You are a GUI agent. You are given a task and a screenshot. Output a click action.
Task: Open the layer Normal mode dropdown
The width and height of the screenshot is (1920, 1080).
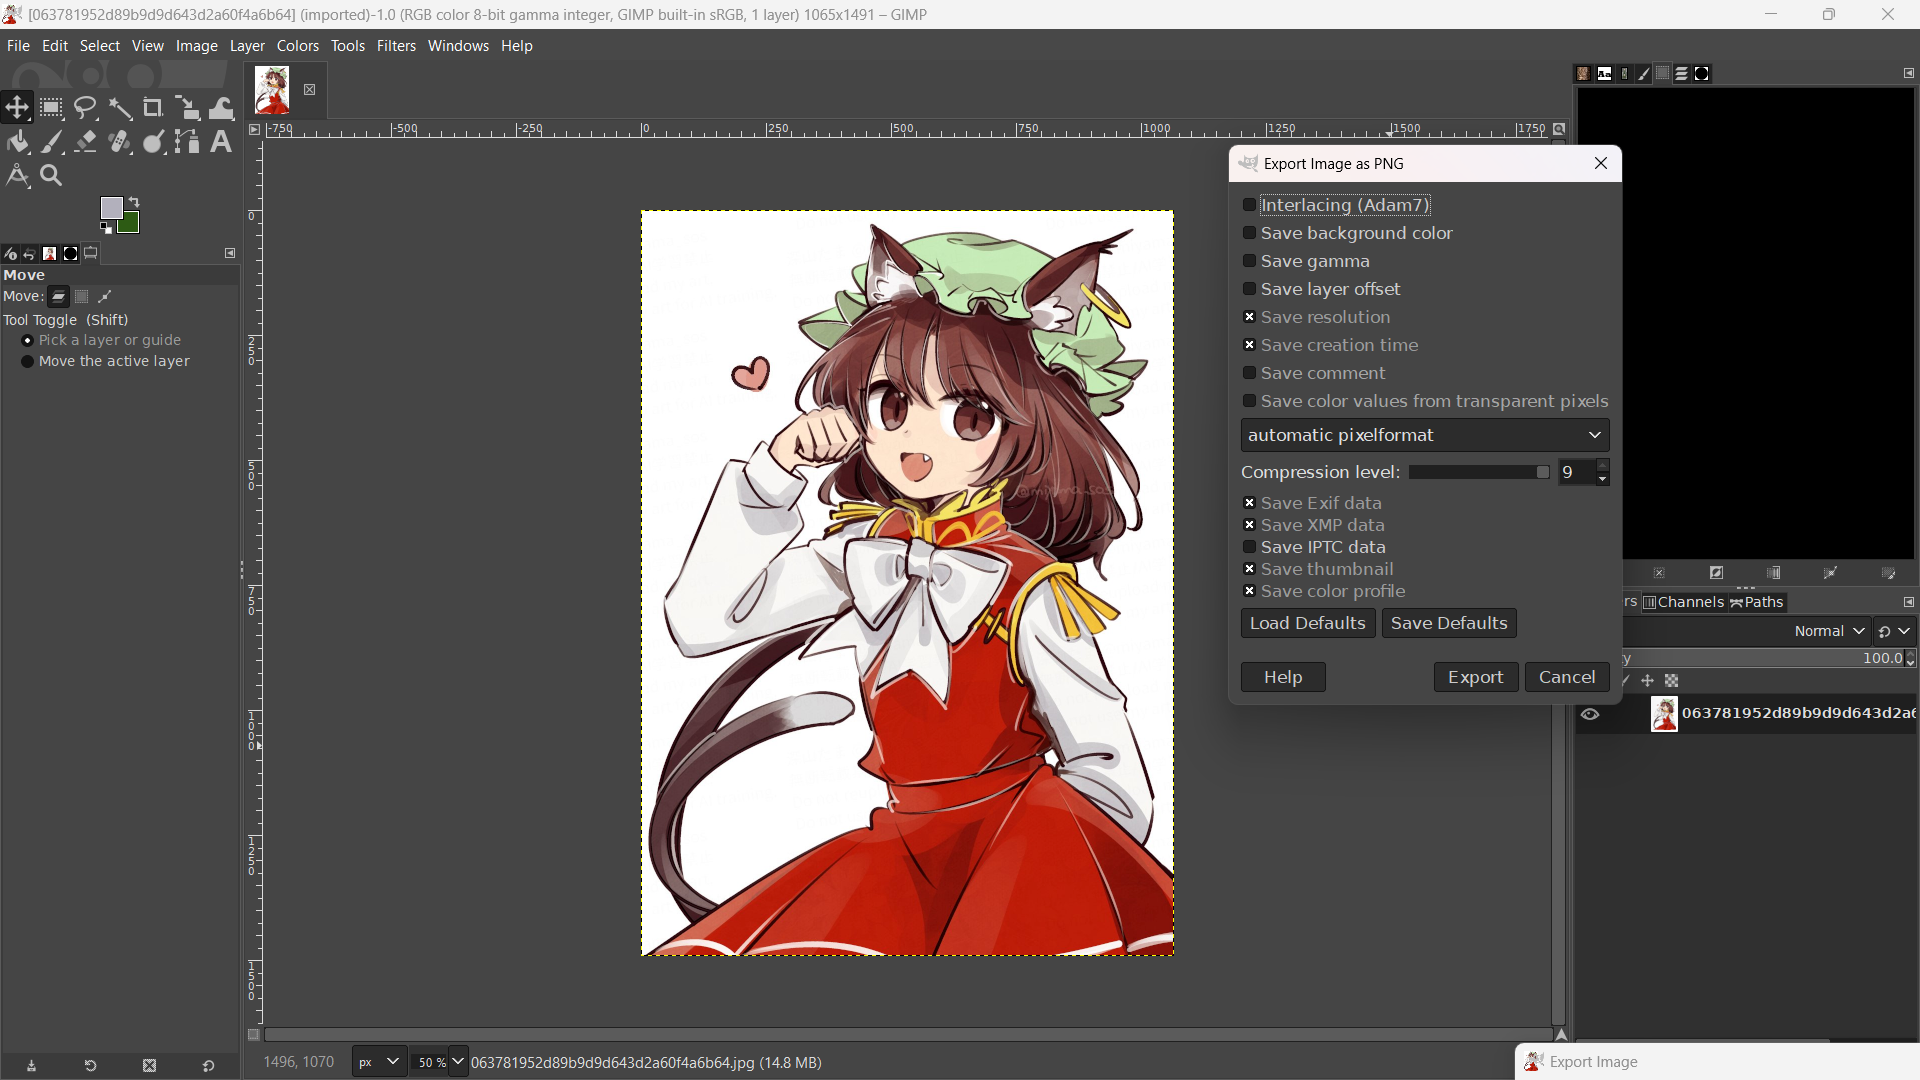1829,631
